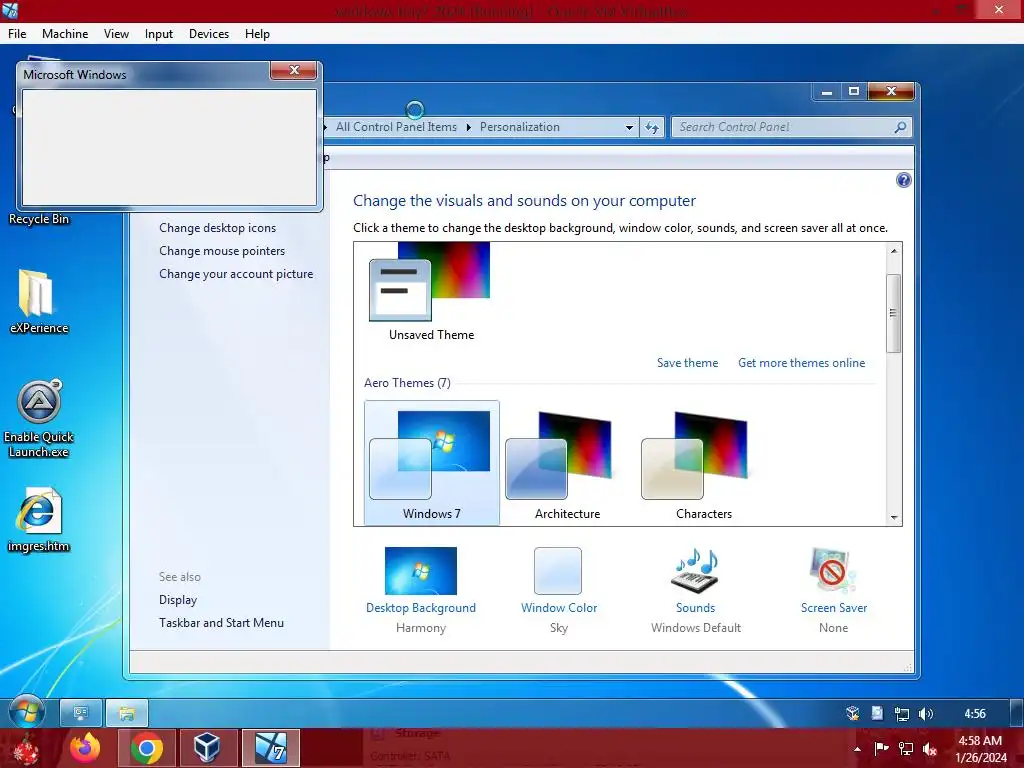Launch Firefox from the host taskbar
This screenshot has height=768, width=1024.
coord(85,748)
